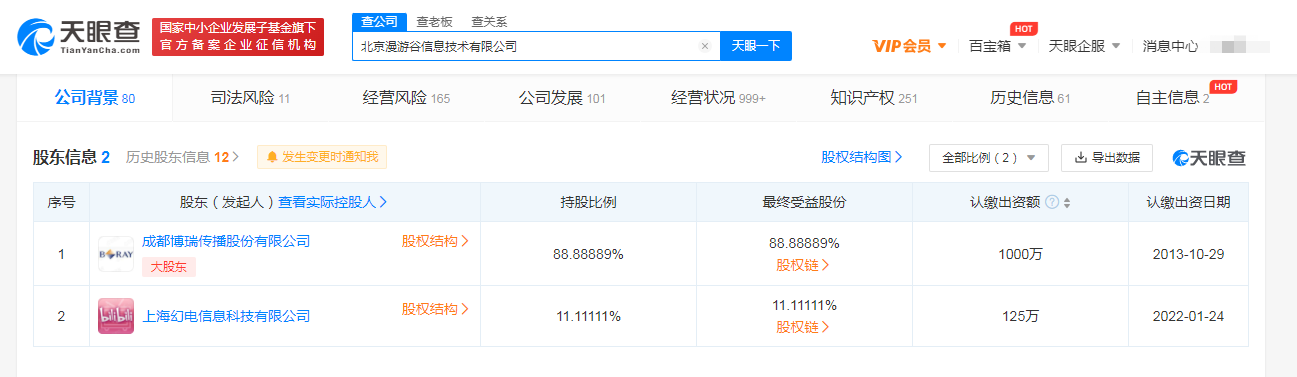Click the 股东信息 2 section heading

[71, 157]
